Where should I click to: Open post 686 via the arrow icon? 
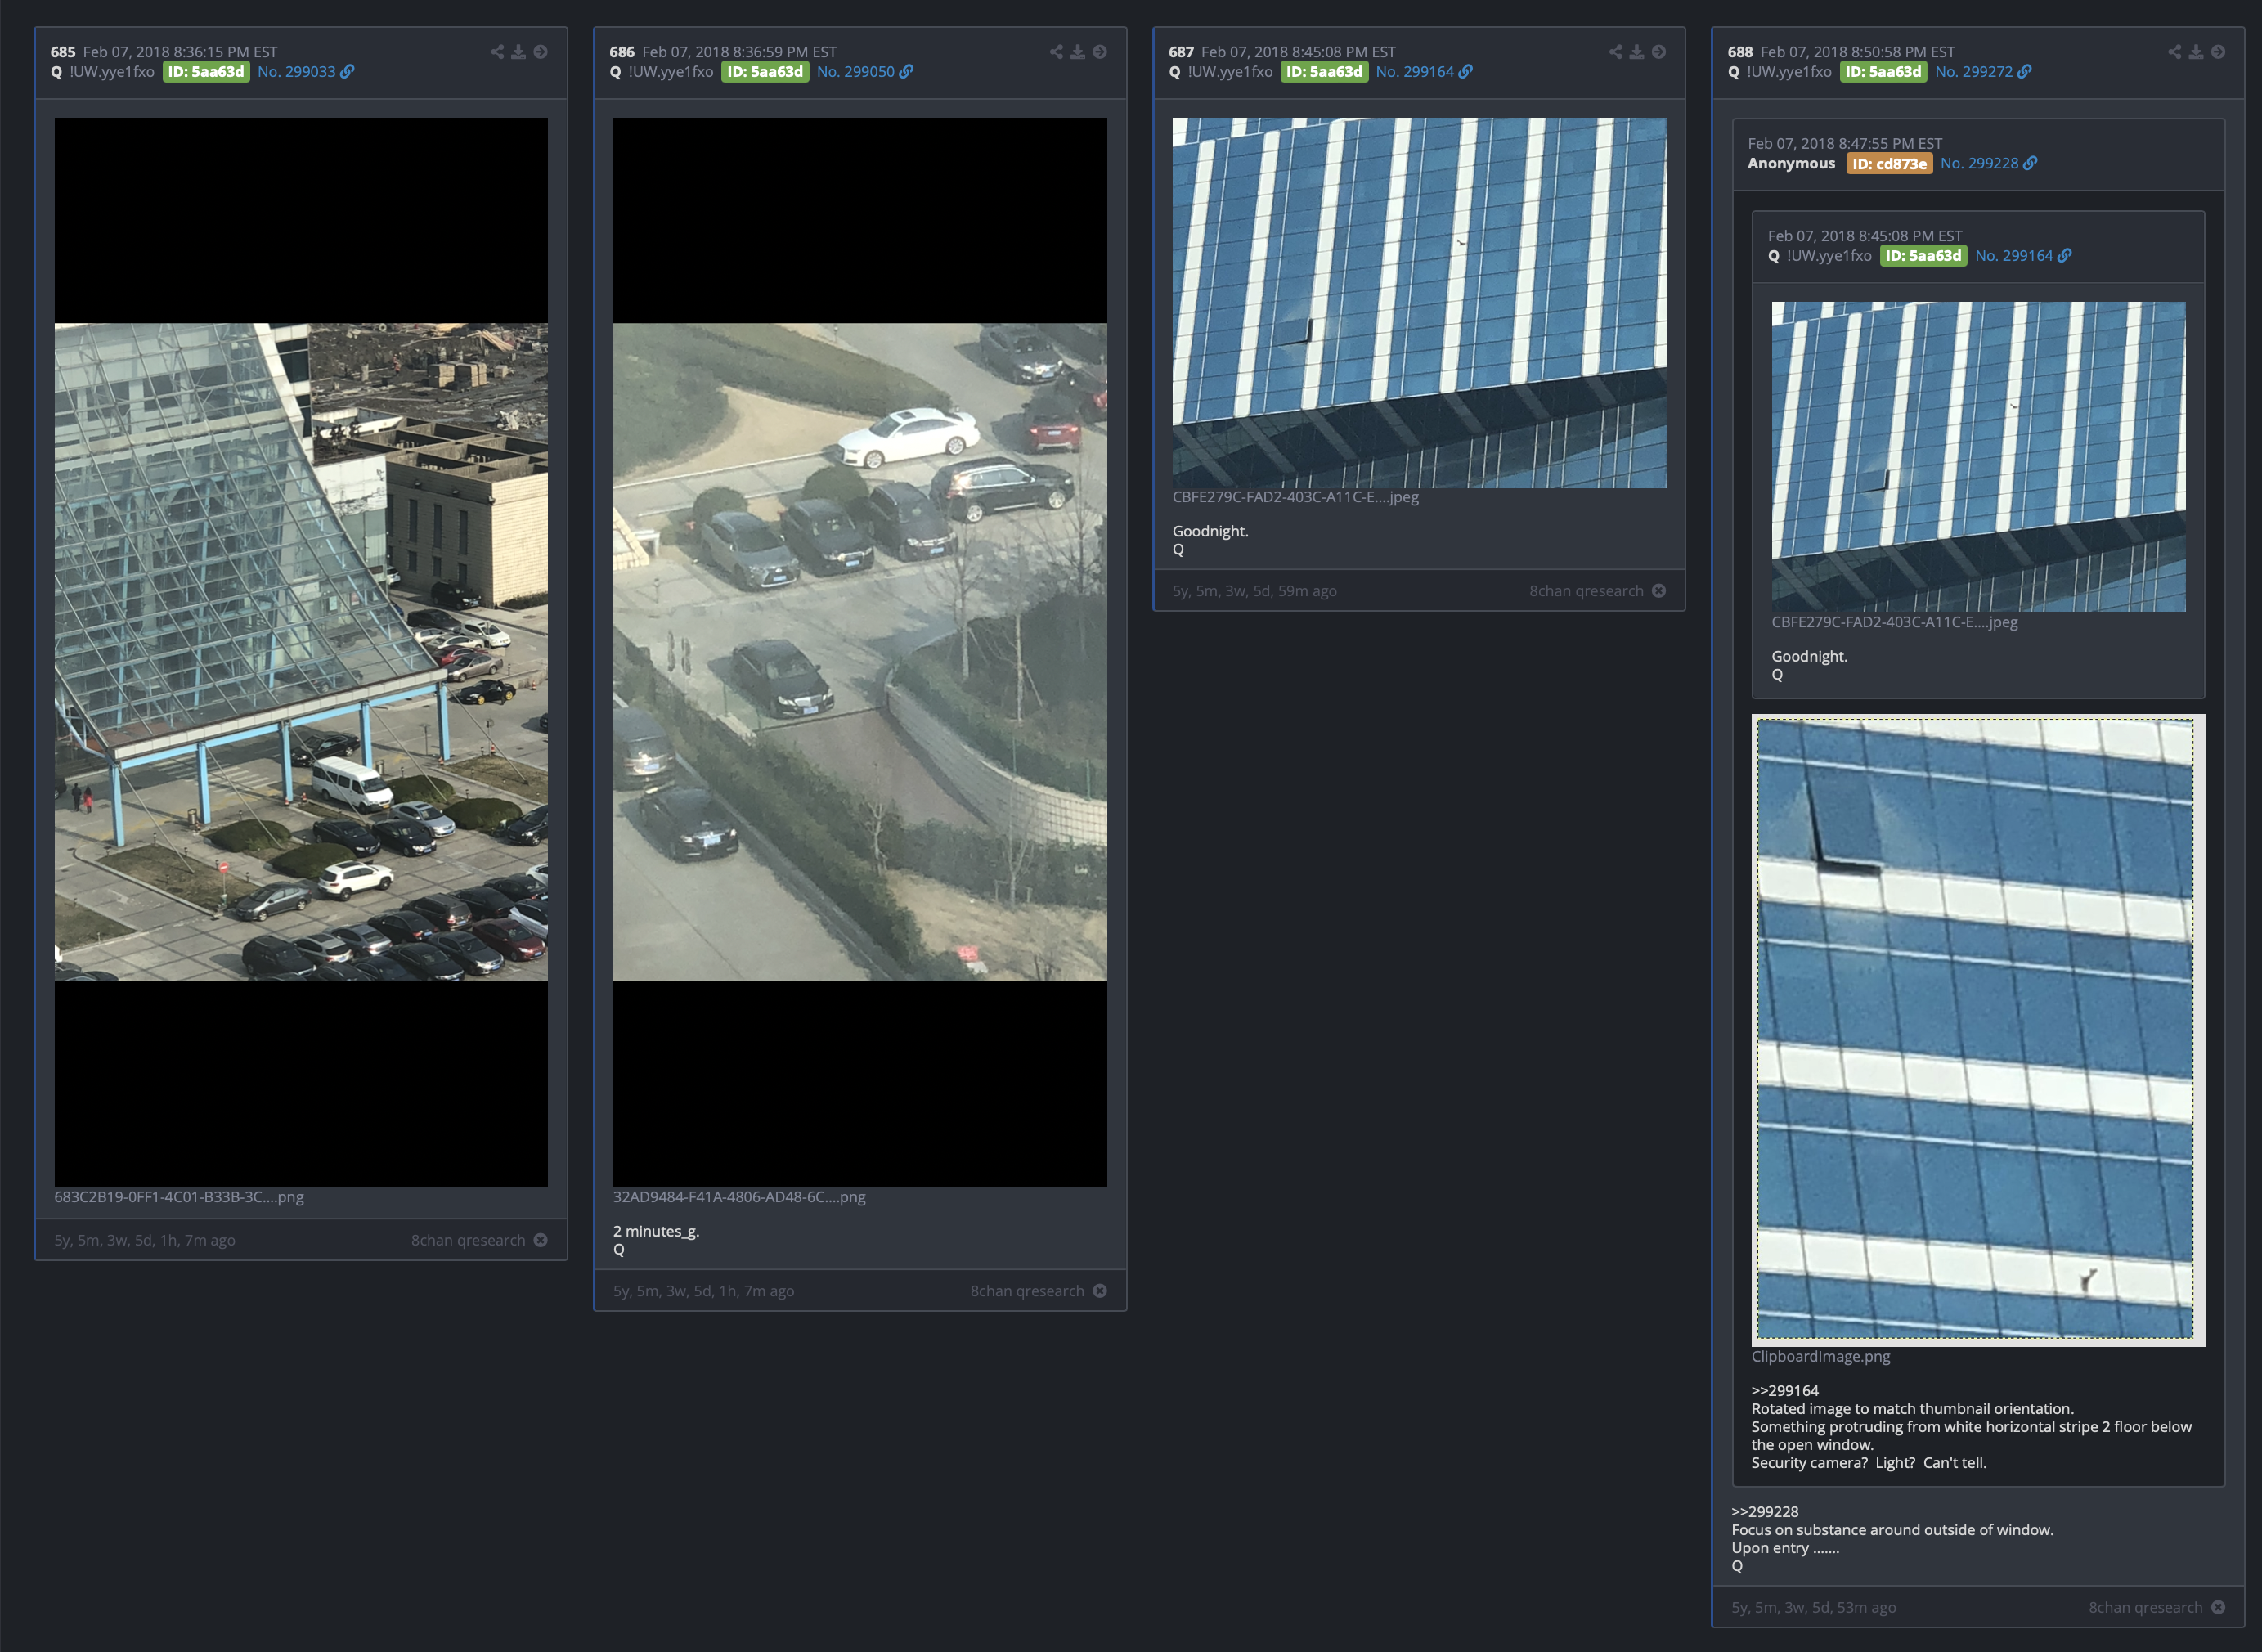[1099, 52]
